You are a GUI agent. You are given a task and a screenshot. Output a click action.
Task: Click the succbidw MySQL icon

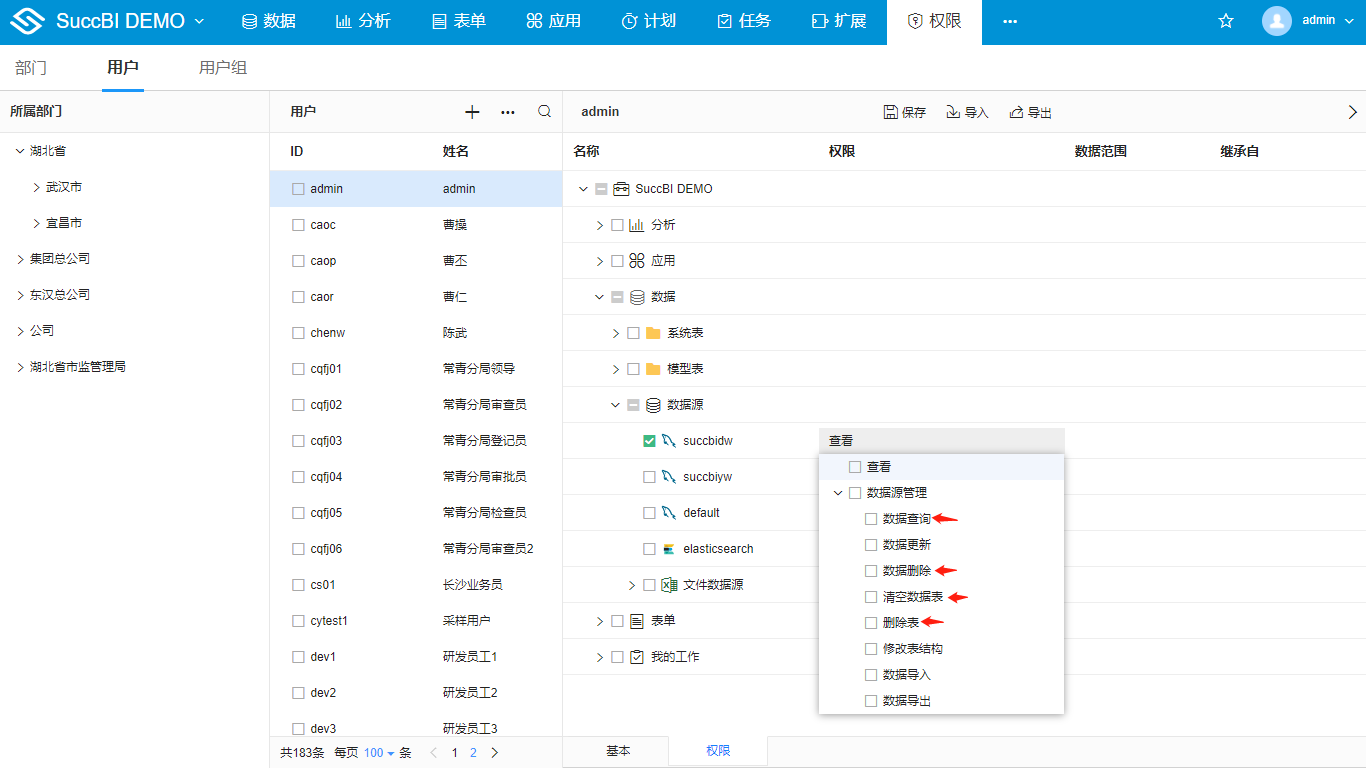(669, 441)
